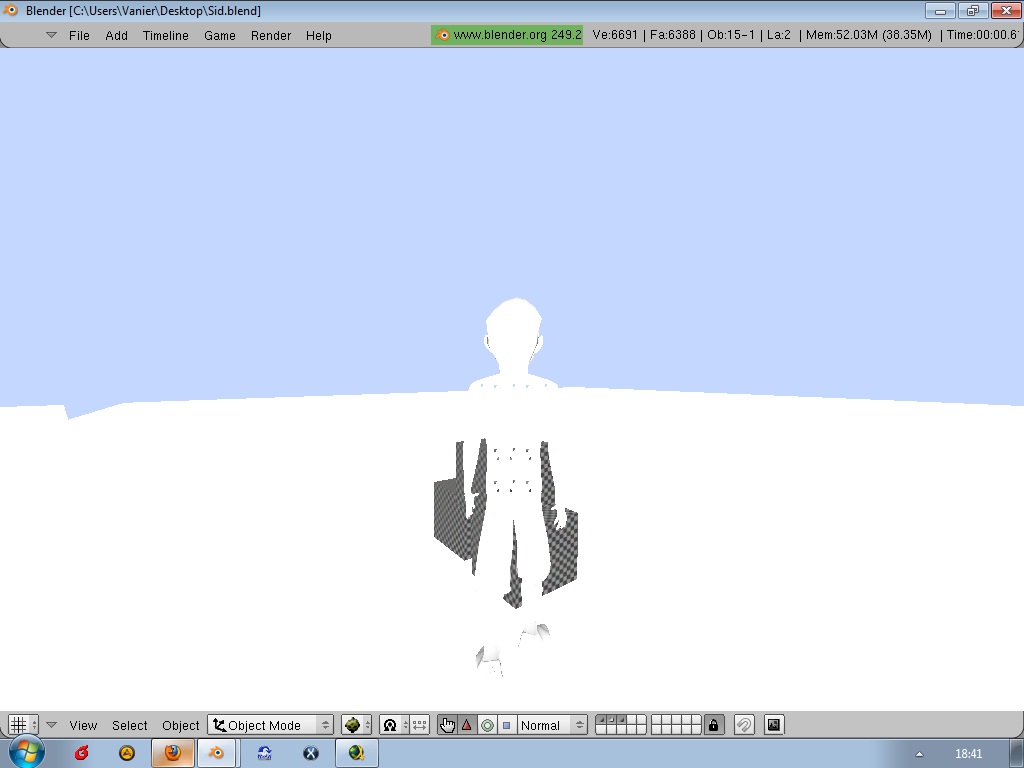Click the snap magnet icon
The width and height of the screenshot is (1024, 768).
744,725
